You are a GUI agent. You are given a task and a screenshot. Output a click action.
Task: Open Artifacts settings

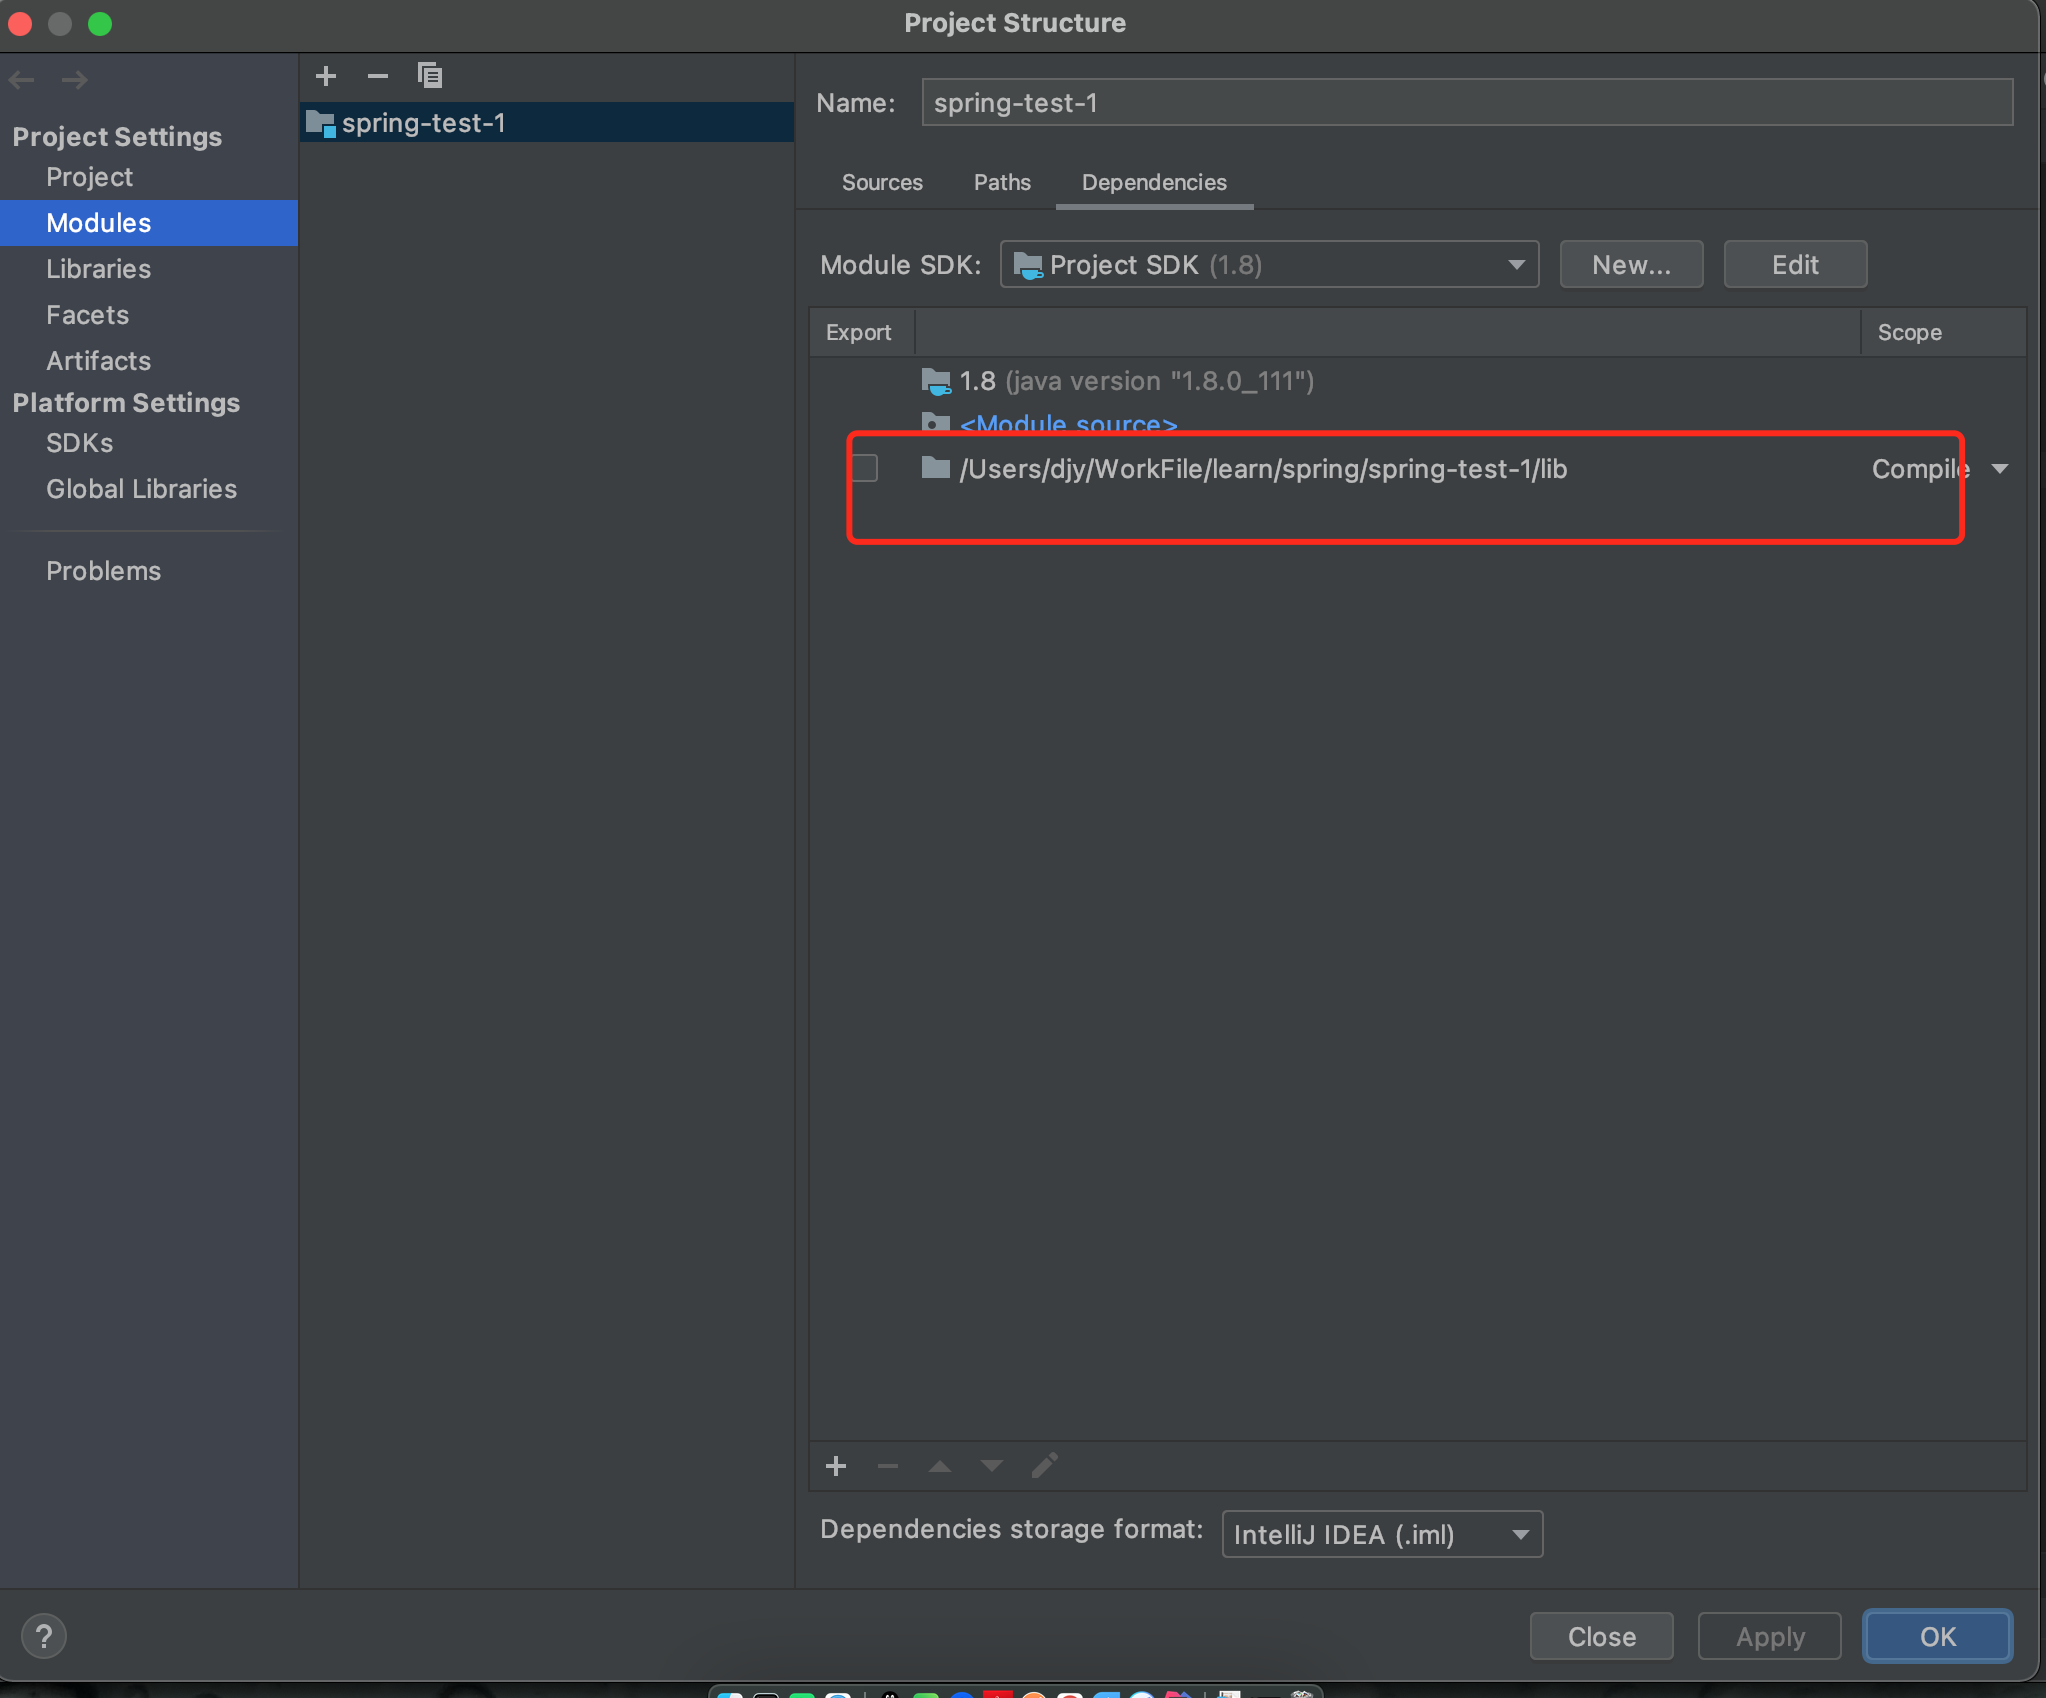click(98, 361)
